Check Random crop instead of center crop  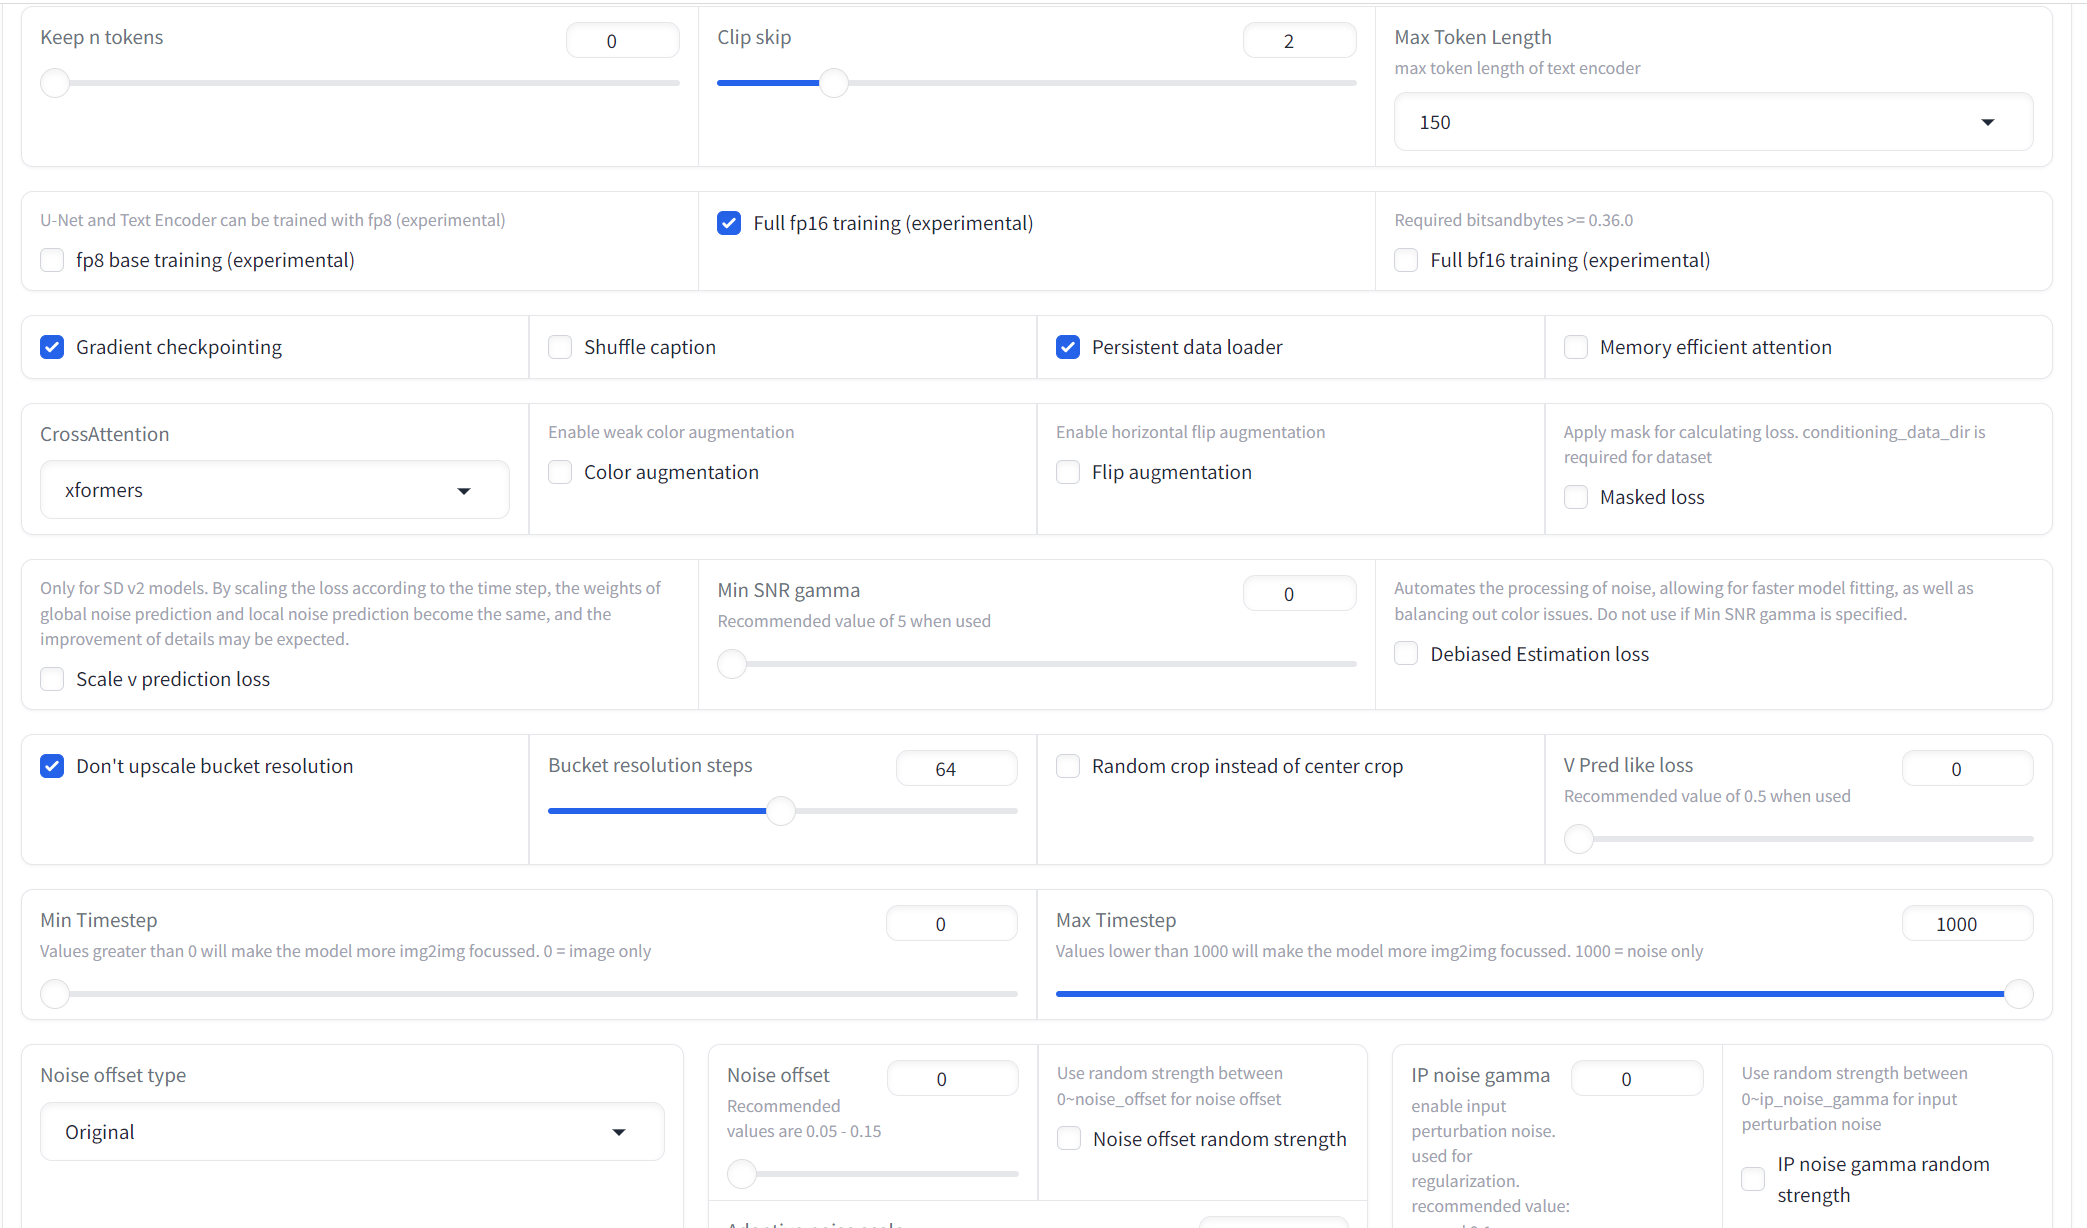coord(1068,766)
